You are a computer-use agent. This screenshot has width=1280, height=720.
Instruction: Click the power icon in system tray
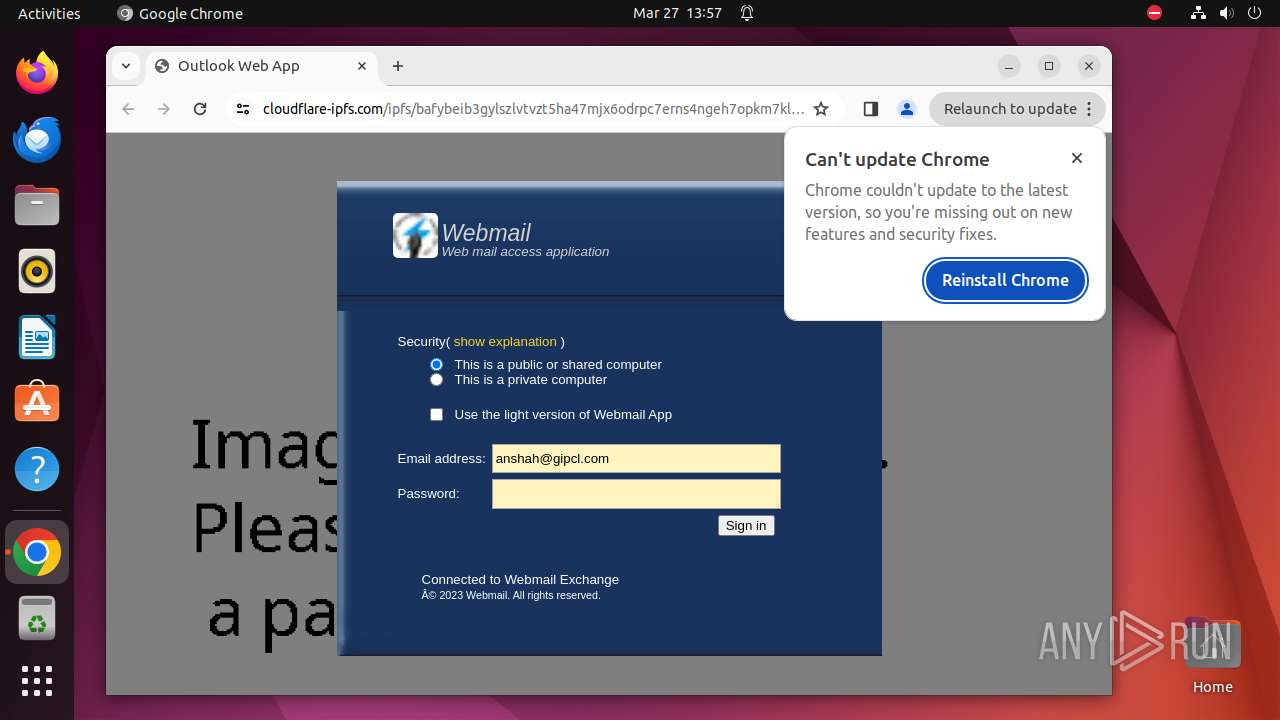coord(1255,13)
